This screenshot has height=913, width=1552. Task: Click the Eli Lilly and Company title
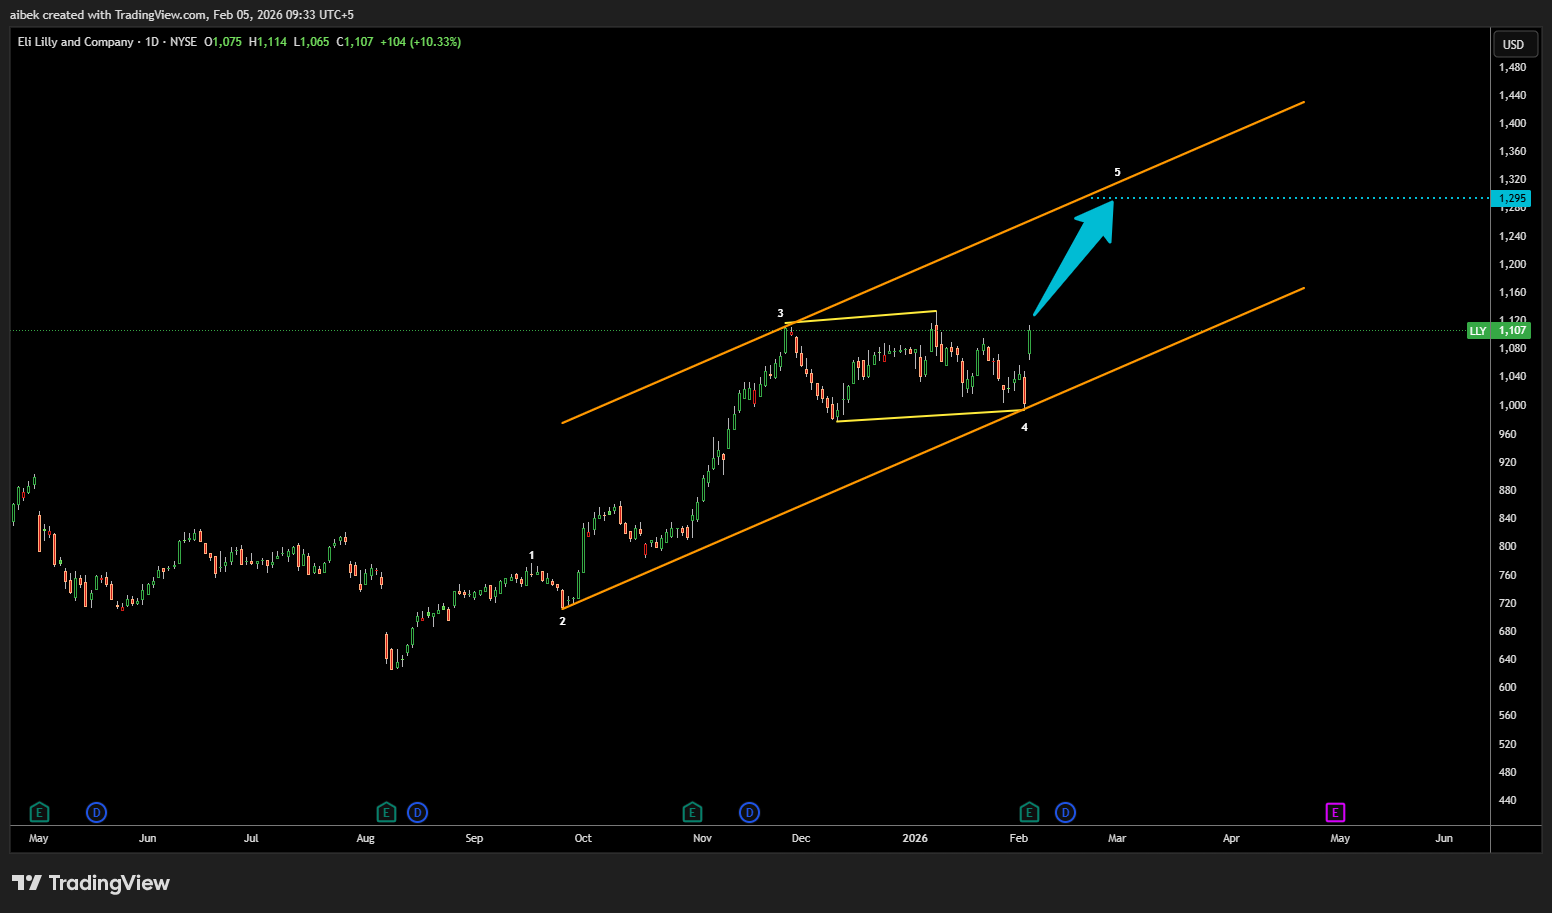tap(76, 42)
